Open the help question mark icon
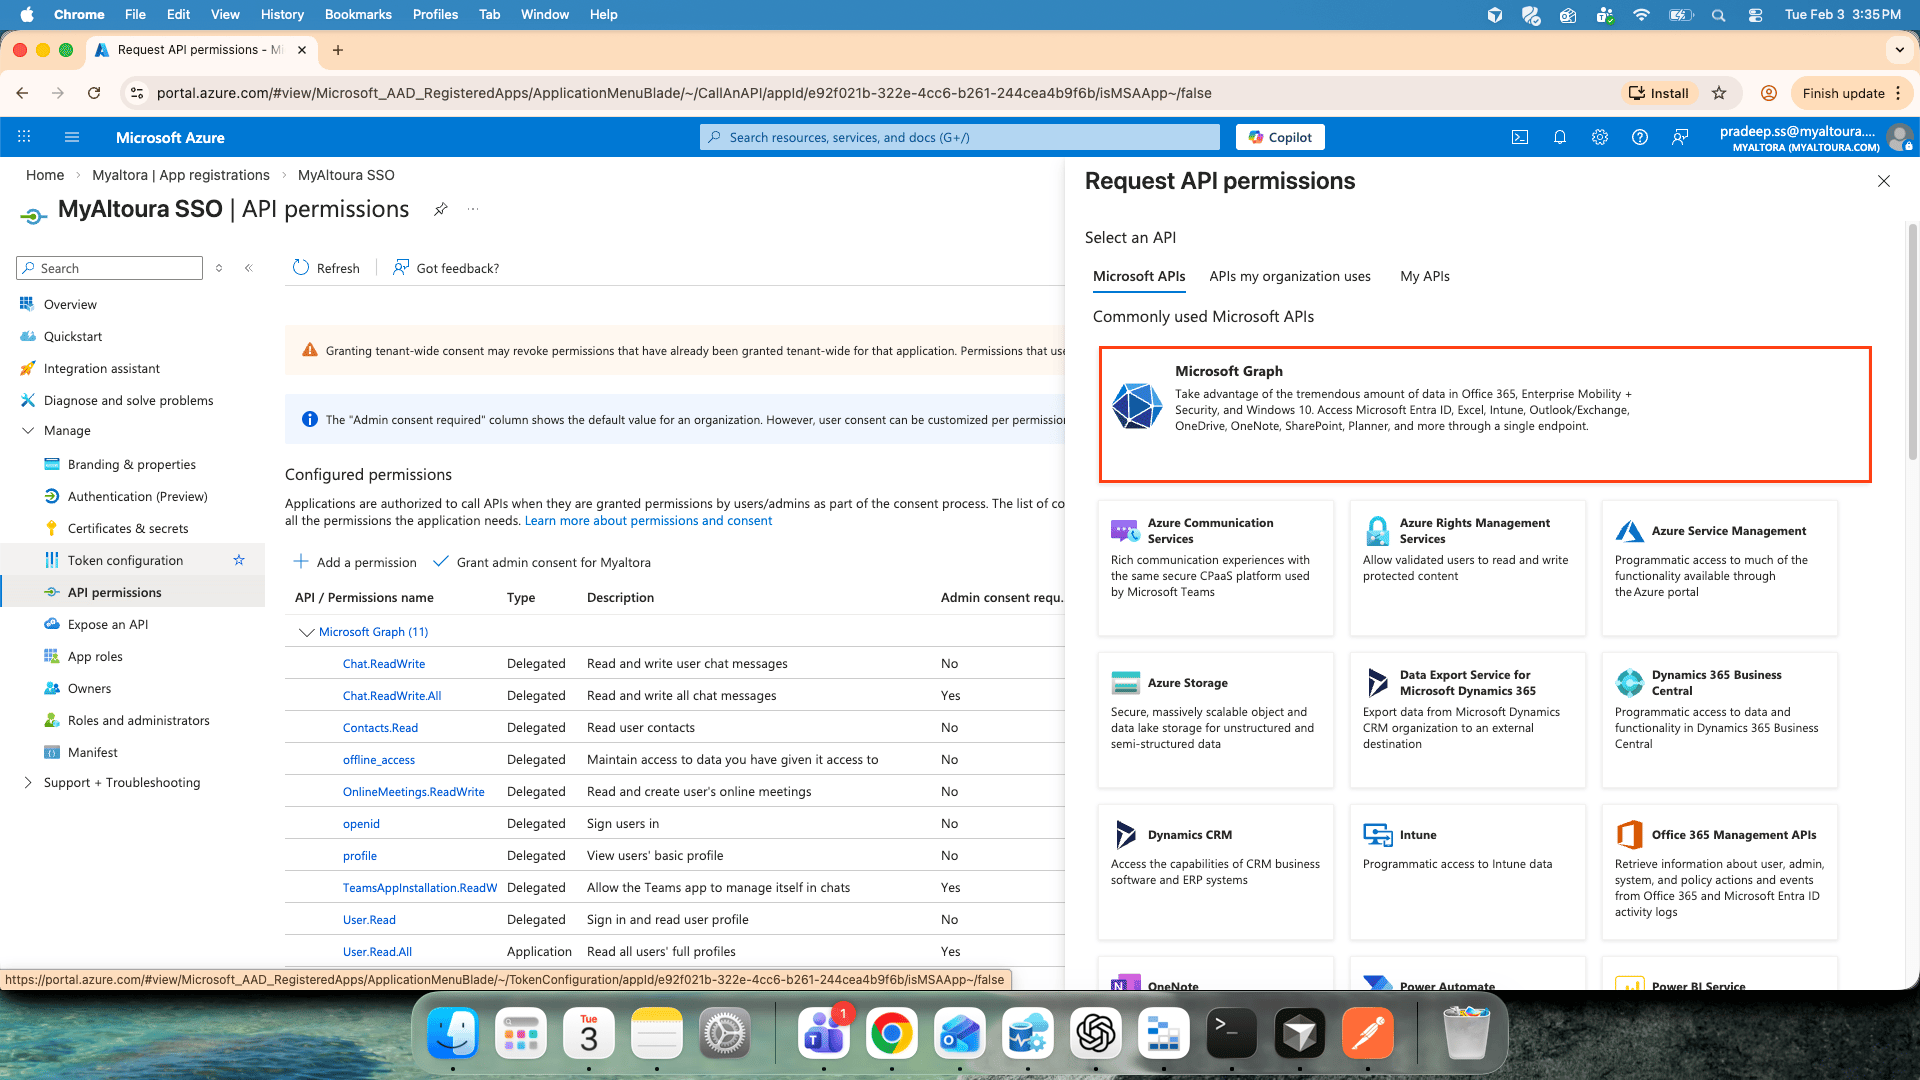The image size is (1920, 1080). click(1640, 137)
